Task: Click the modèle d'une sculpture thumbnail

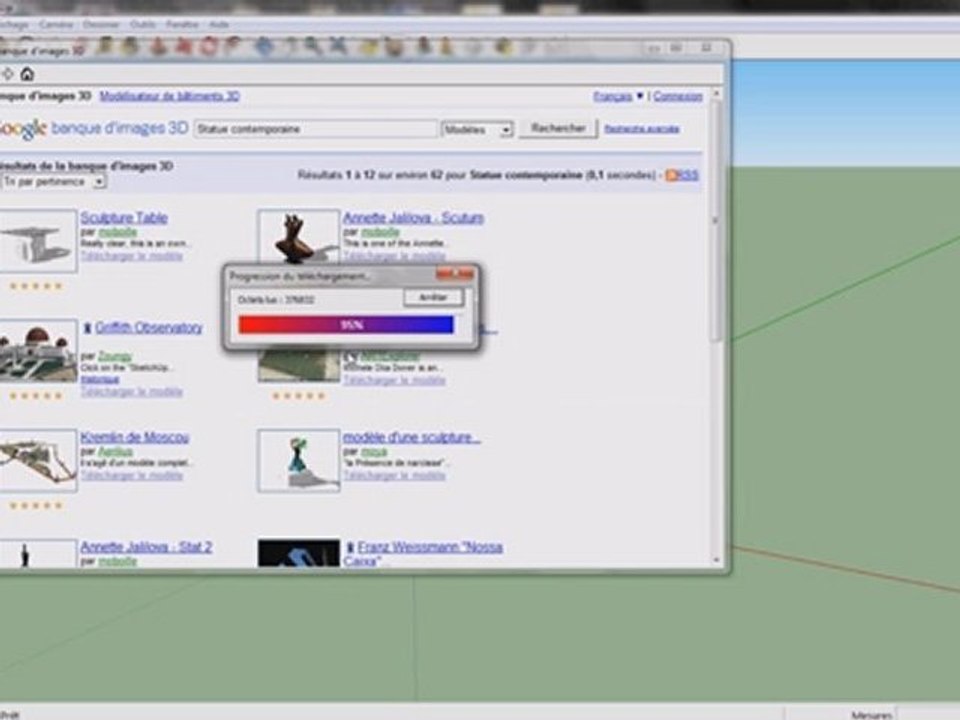Action: pyautogui.click(x=299, y=460)
